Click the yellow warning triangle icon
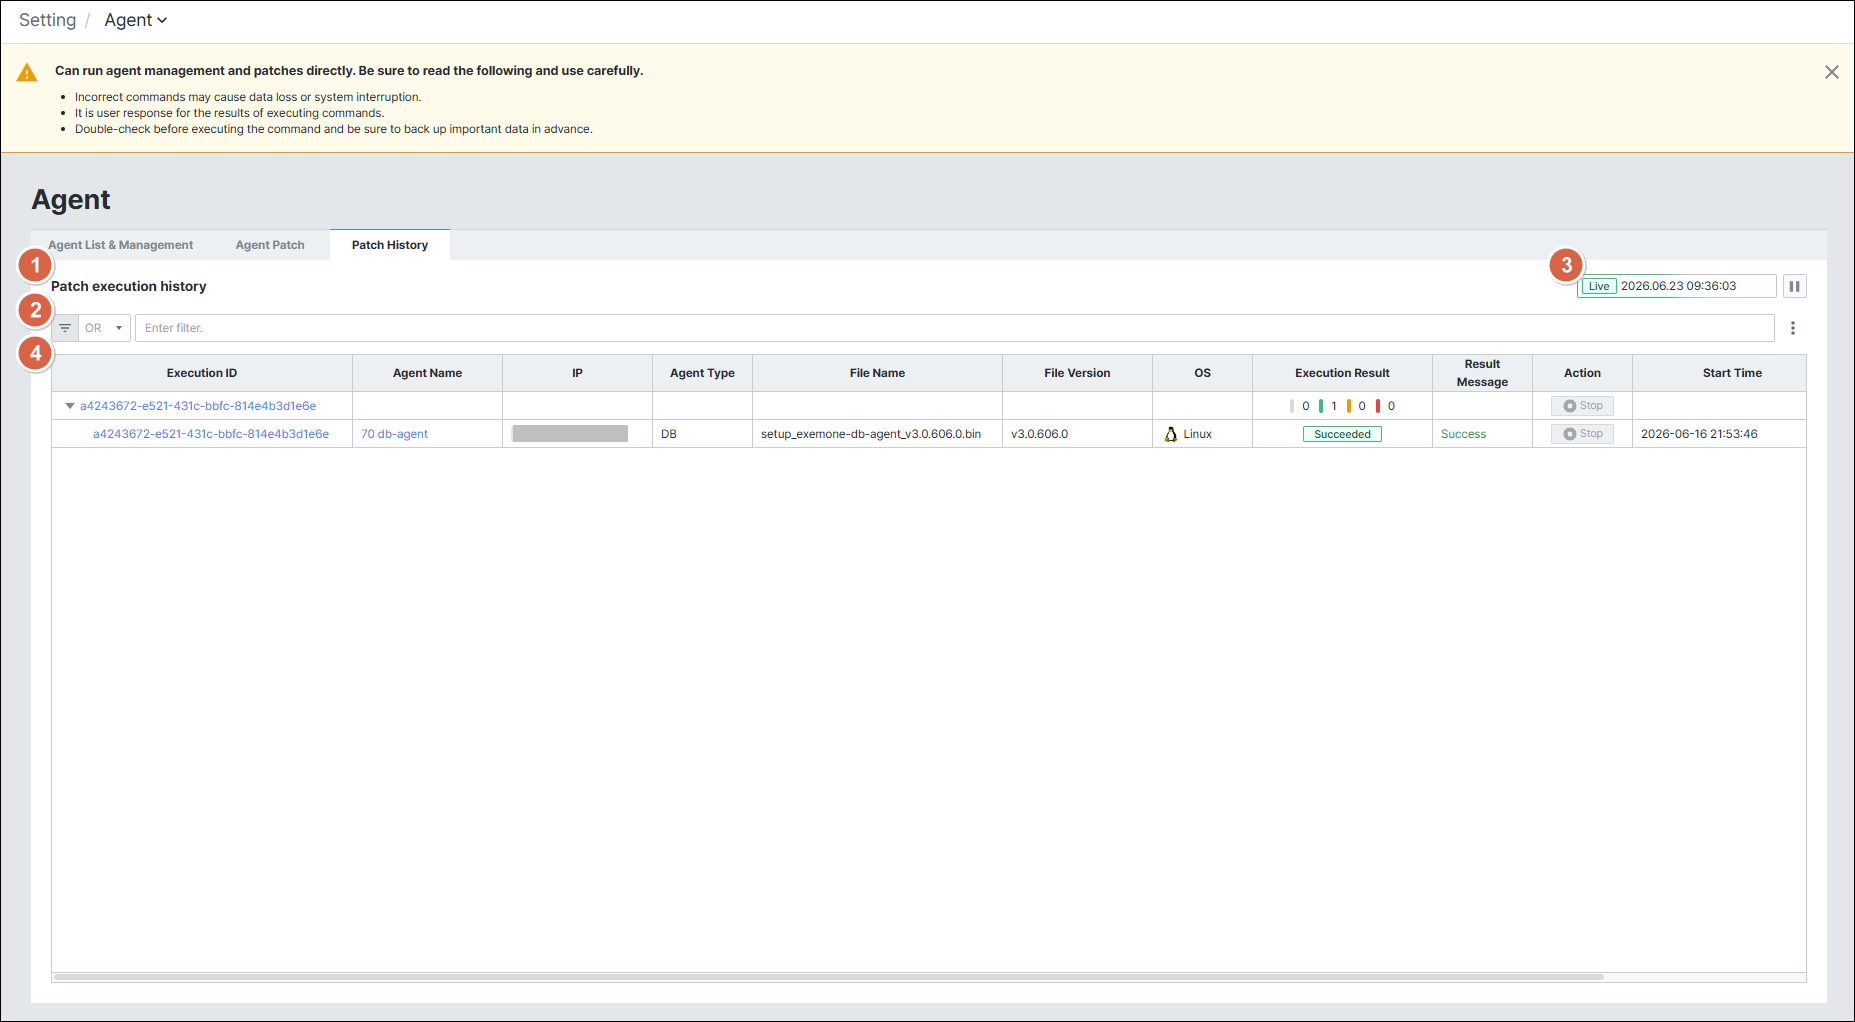This screenshot has height=1022, width=1855. coord(27,73)
